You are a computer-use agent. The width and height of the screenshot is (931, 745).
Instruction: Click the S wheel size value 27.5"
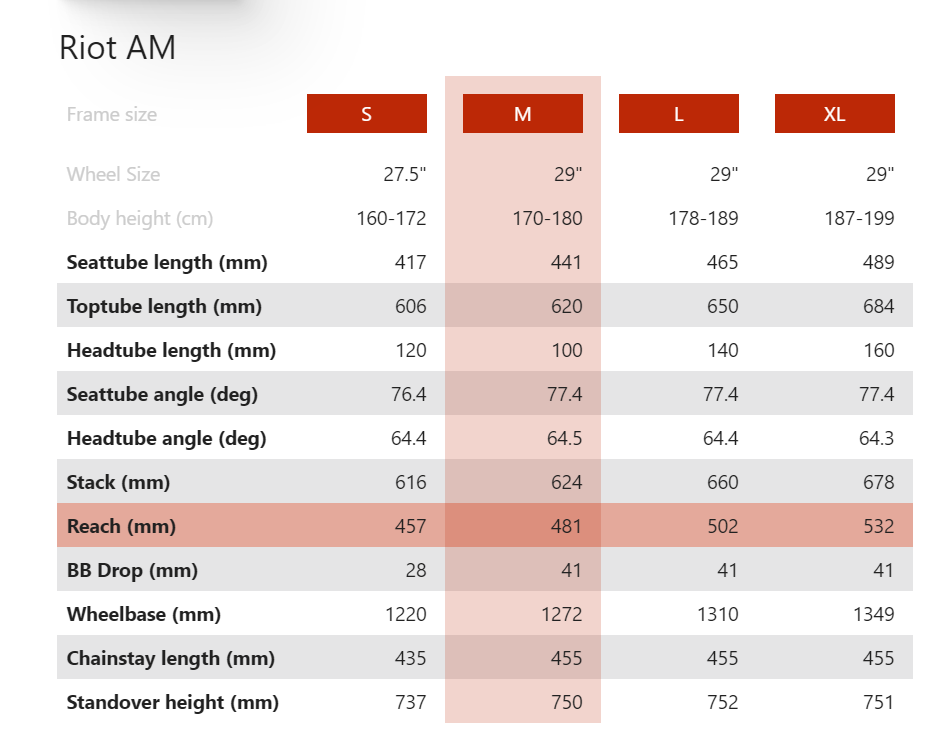click(x=403, y=174)
